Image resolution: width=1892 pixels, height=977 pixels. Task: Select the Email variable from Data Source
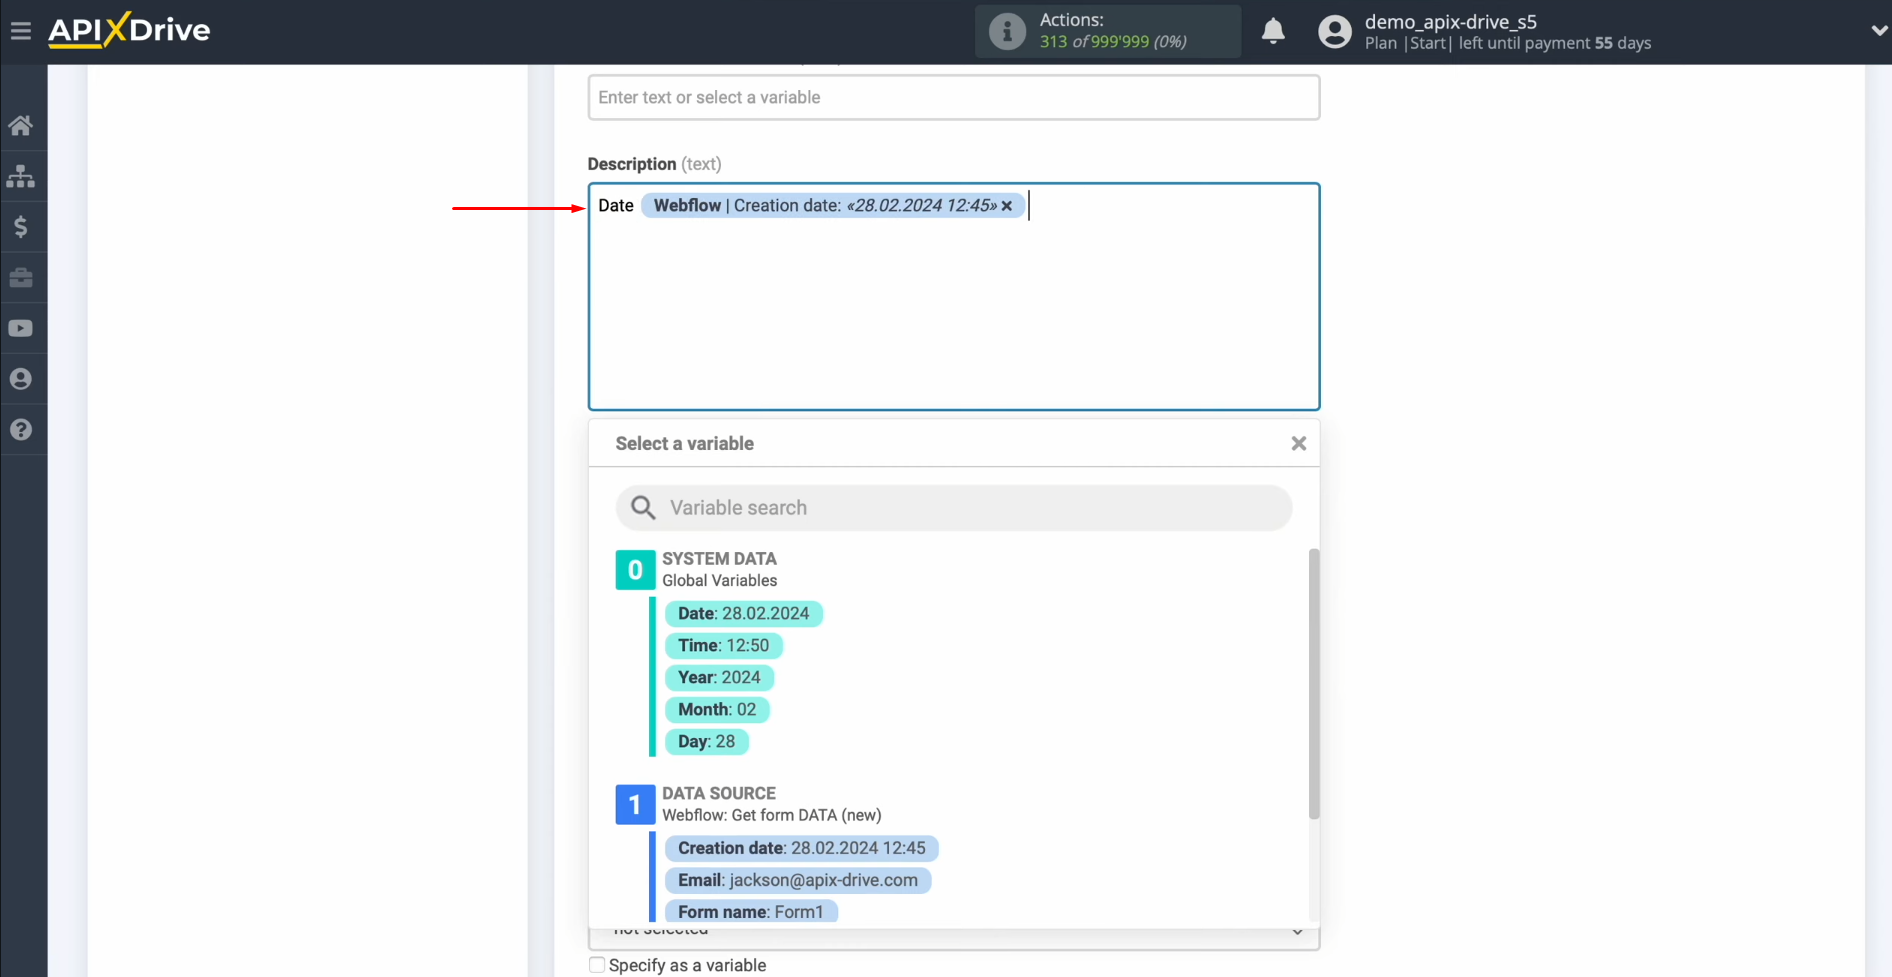pos(797,880)
